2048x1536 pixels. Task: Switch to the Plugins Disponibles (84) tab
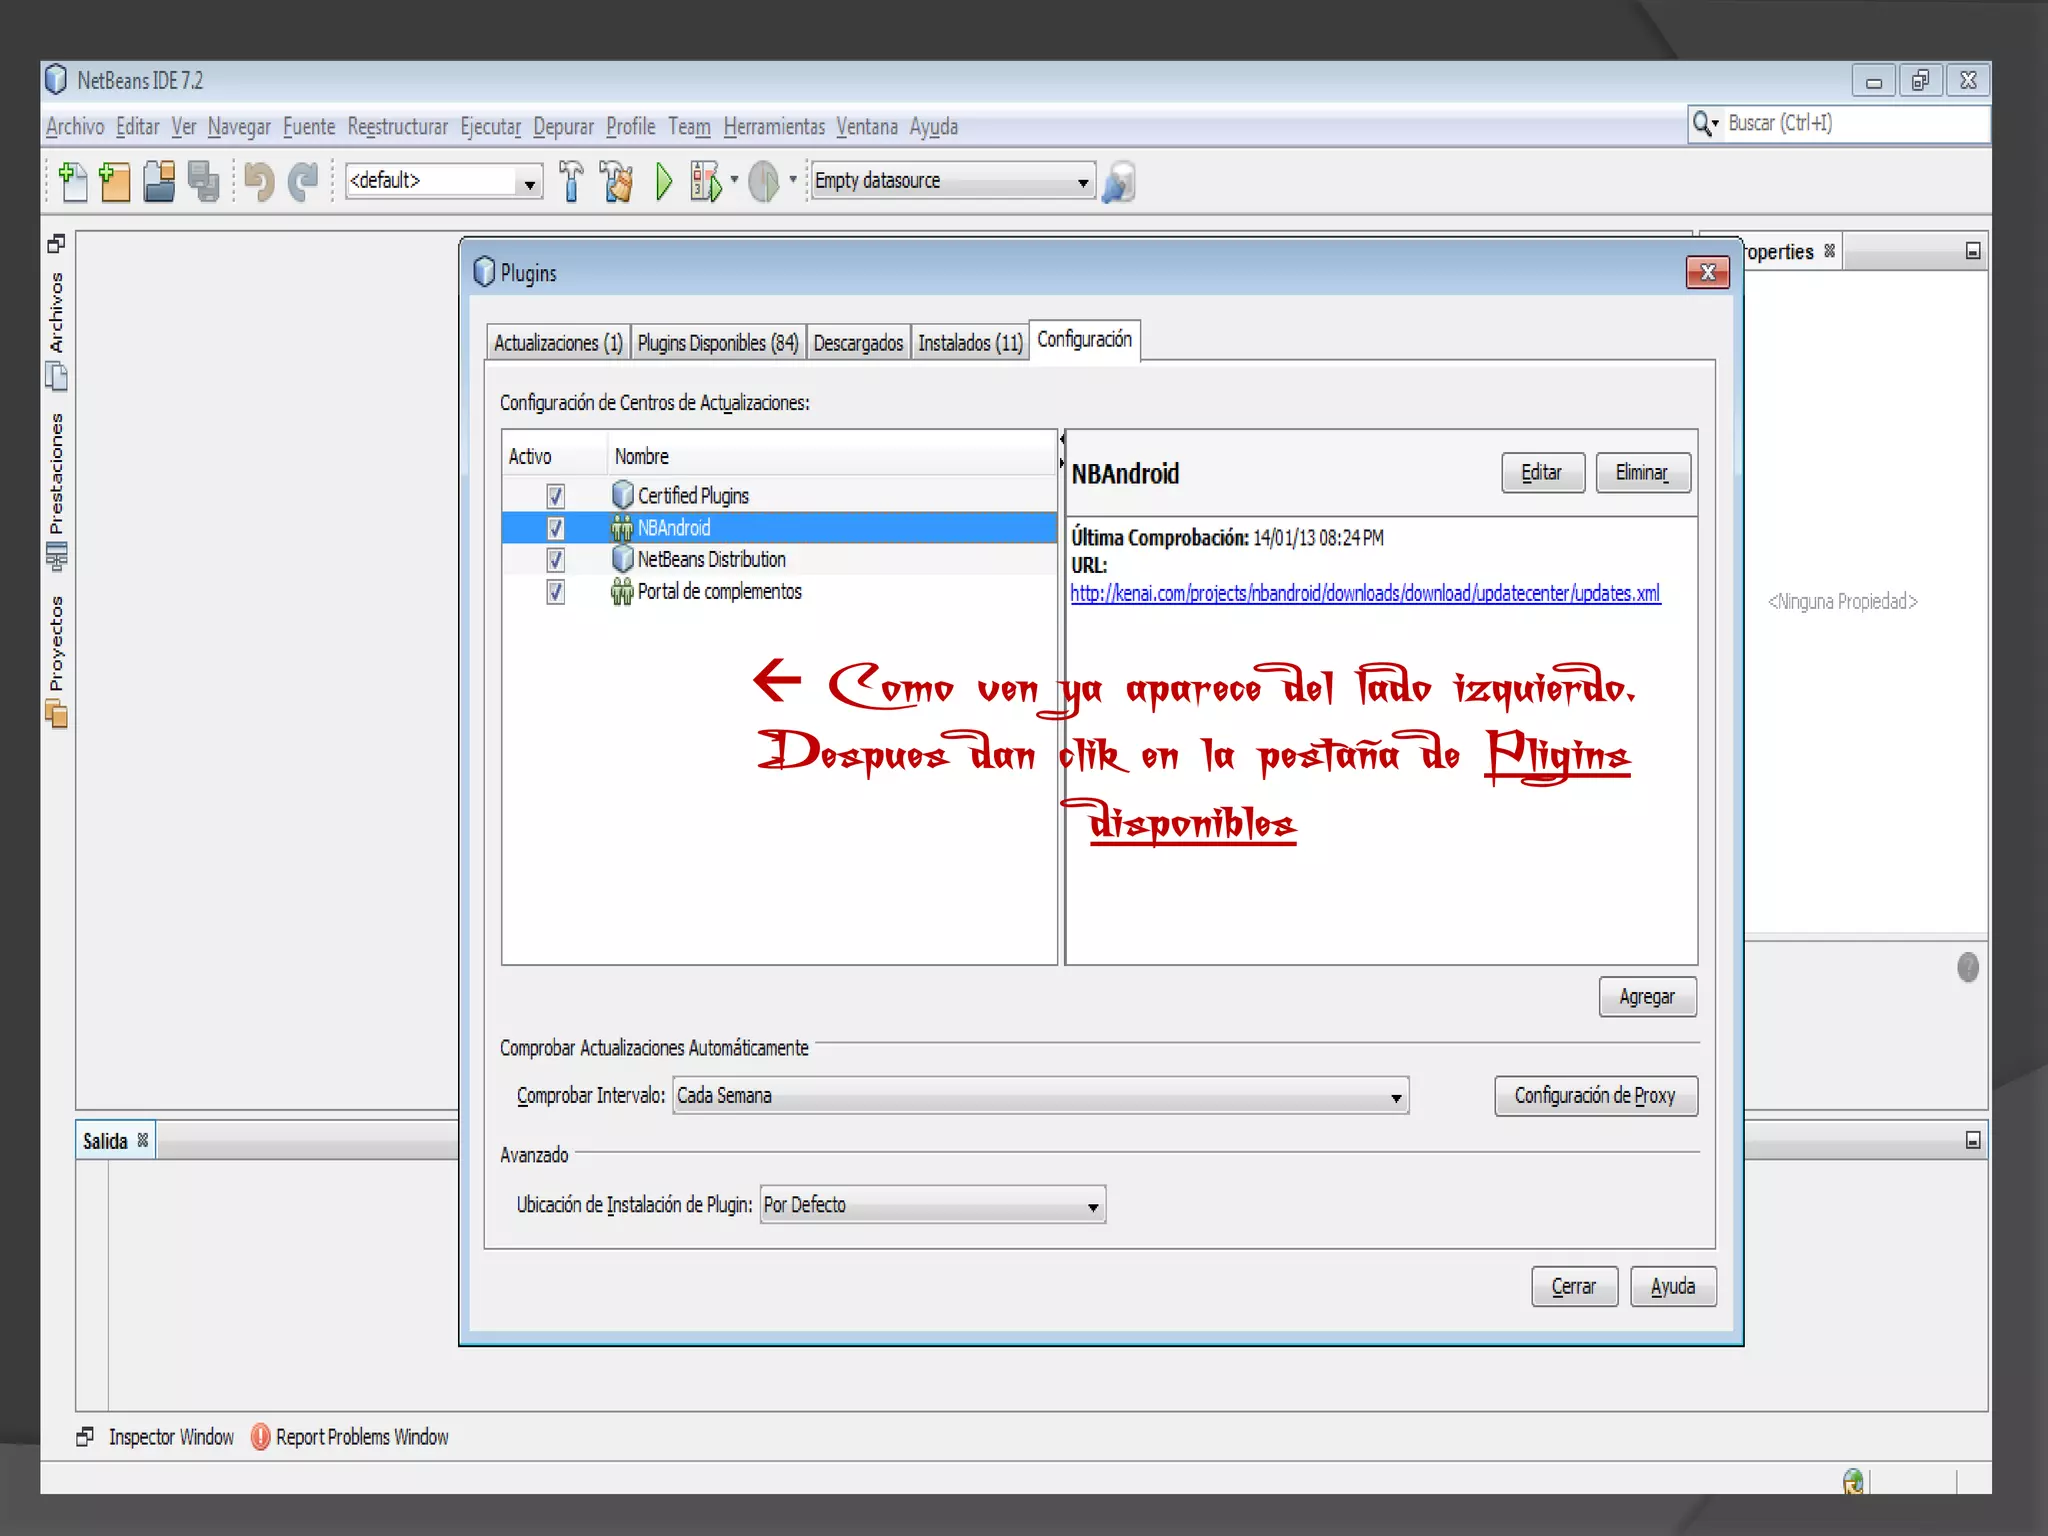[717, 343]
